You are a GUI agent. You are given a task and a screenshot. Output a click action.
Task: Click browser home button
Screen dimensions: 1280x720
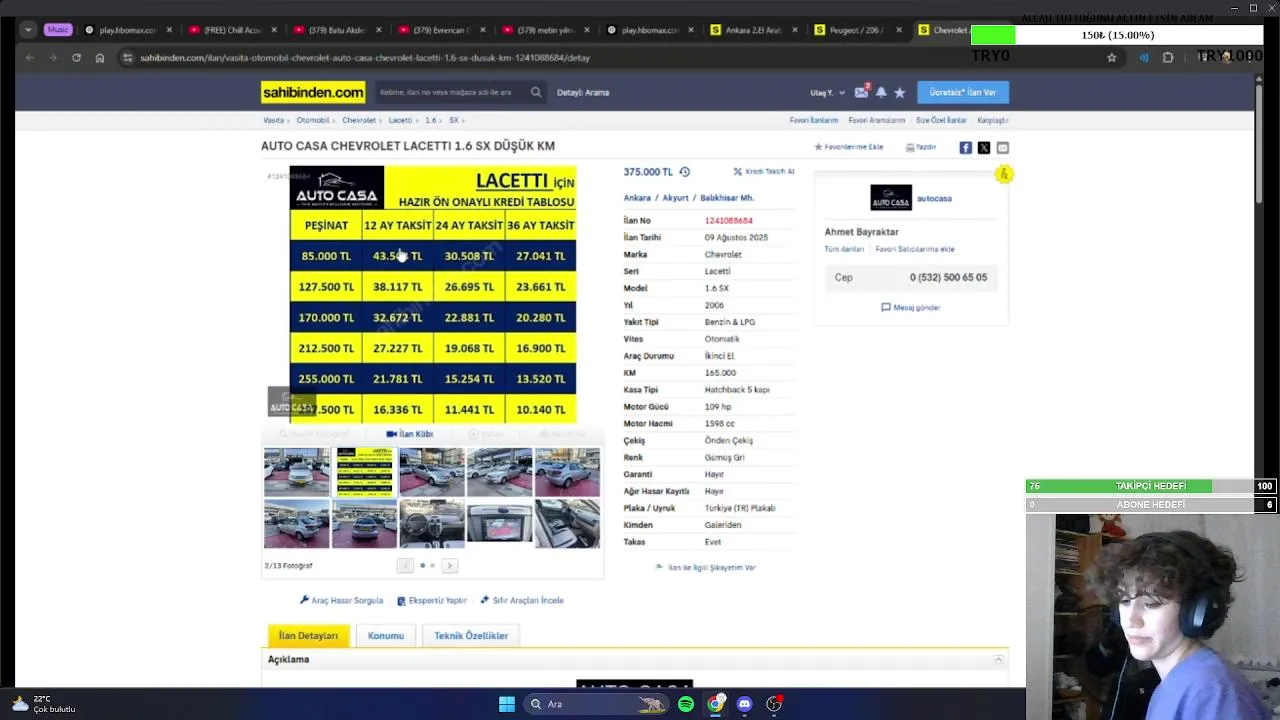point(100,58)
